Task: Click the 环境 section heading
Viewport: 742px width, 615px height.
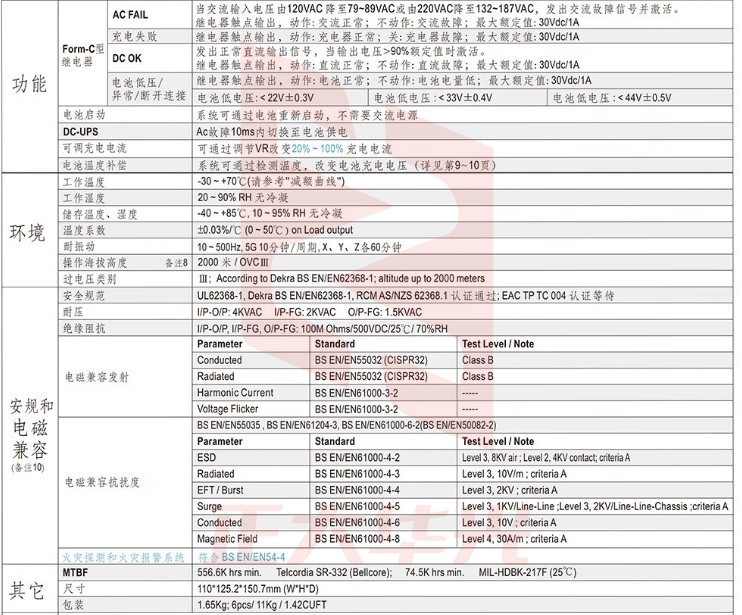Action: tap(29, 232)
